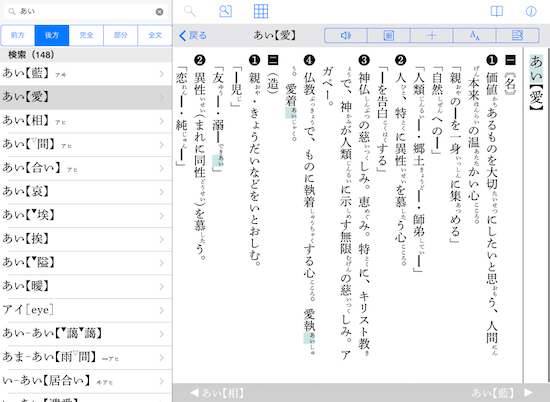The image size is (550, 402).
Task: Open the あい【藍】 result row
Action: point(86,74)
